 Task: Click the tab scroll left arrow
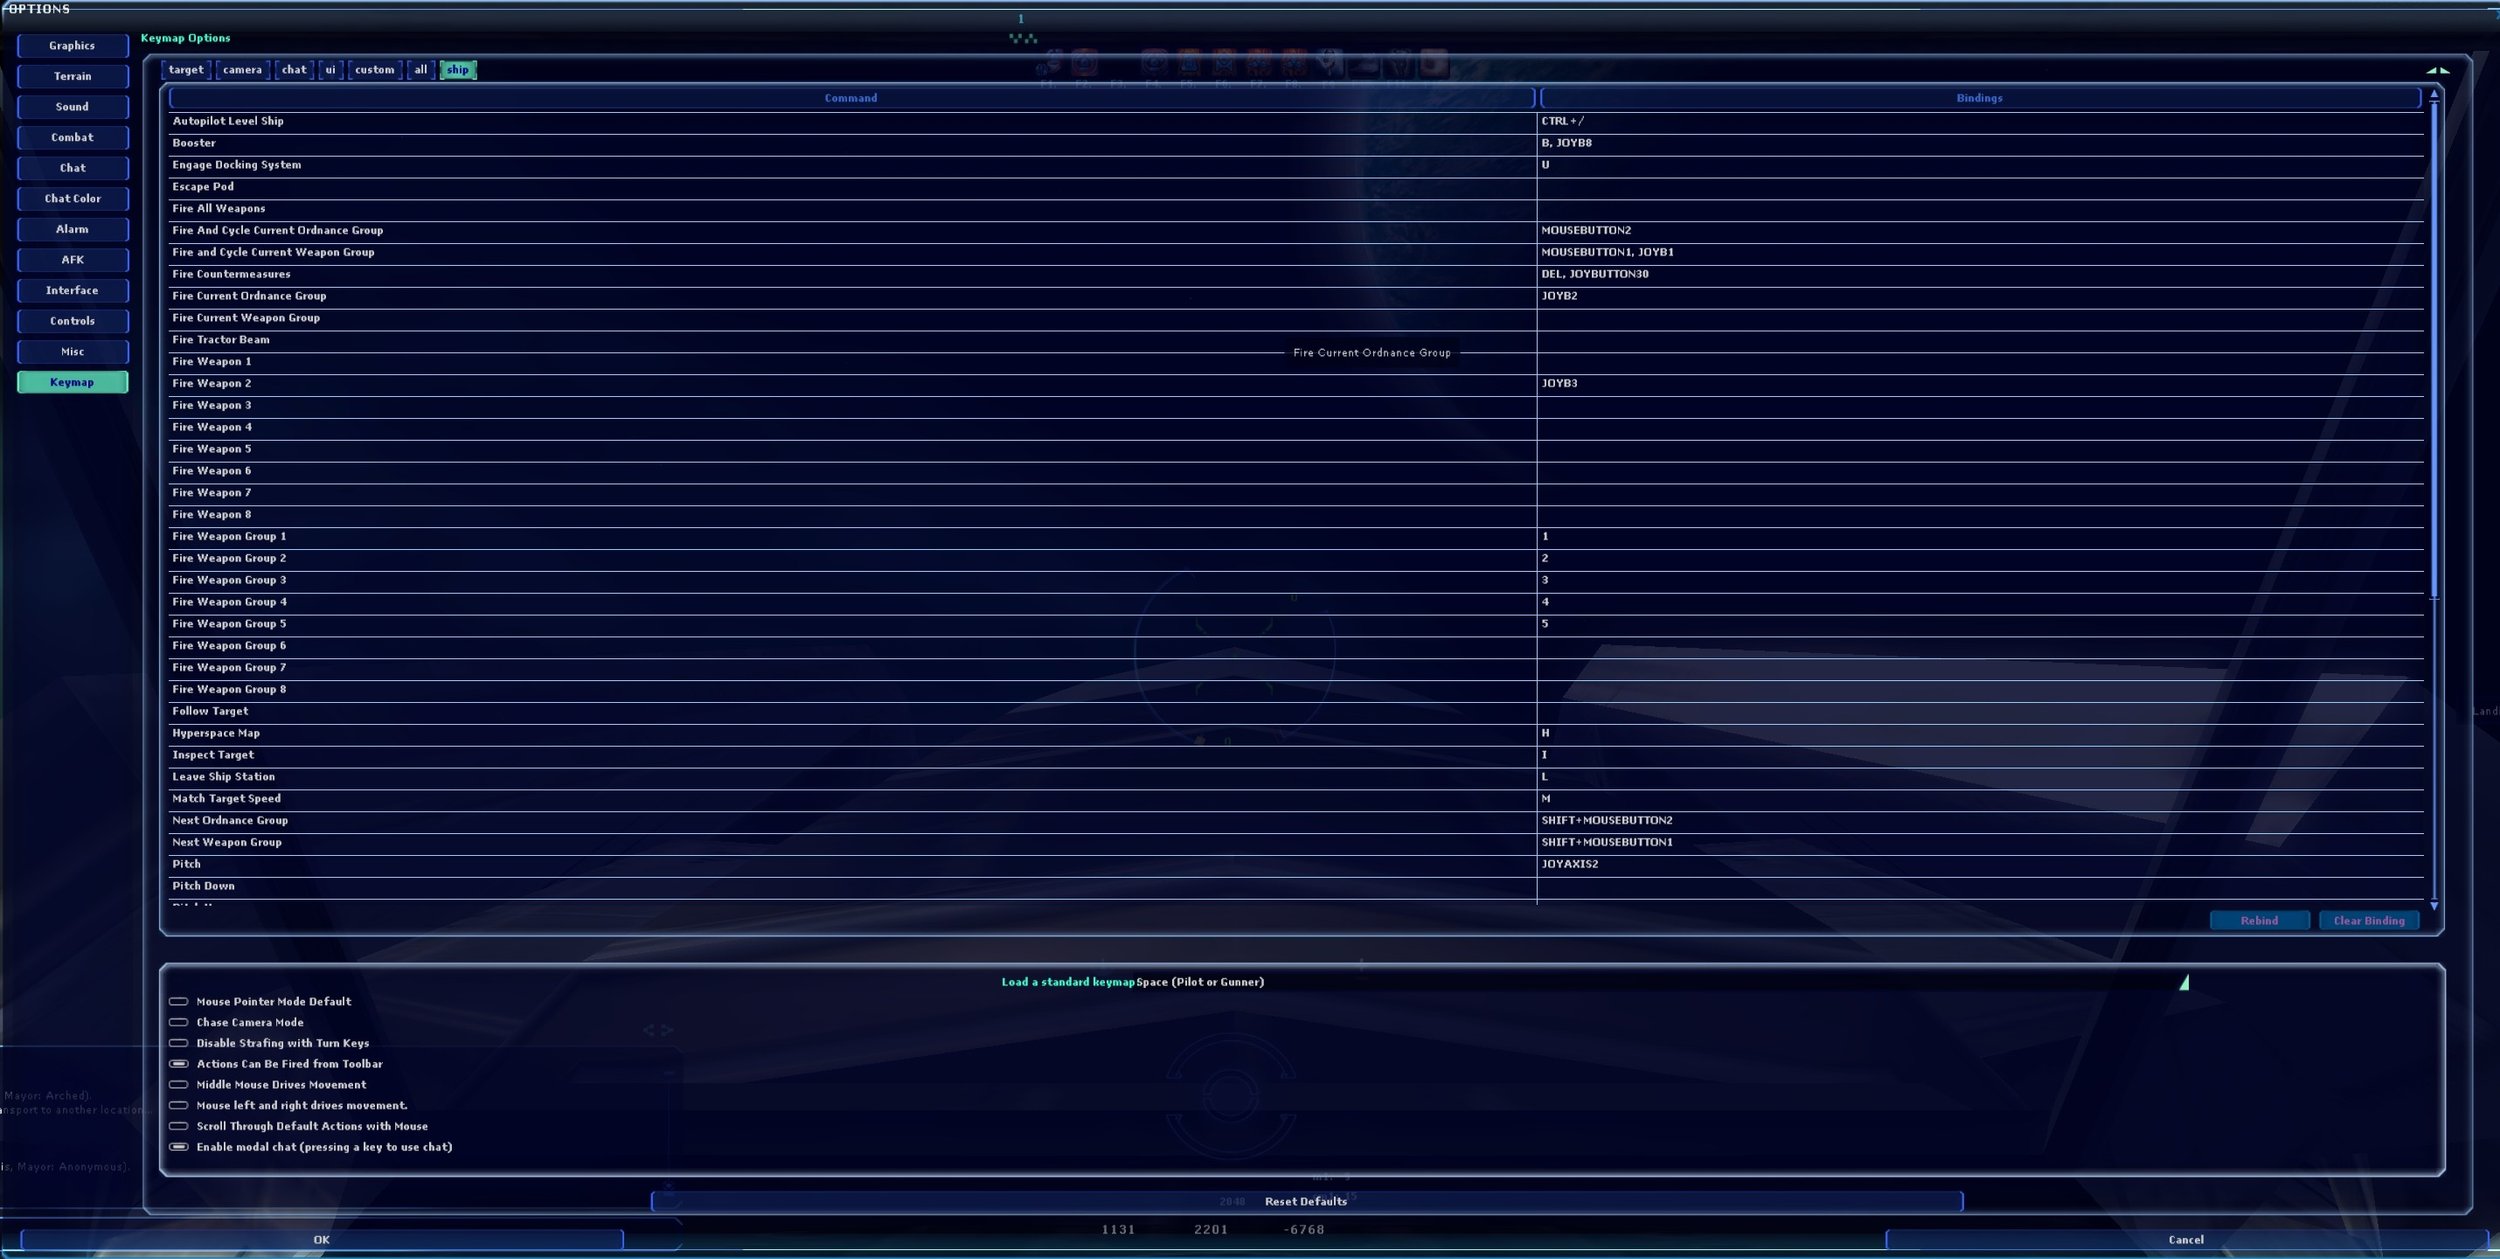[x=2430, y=70]
